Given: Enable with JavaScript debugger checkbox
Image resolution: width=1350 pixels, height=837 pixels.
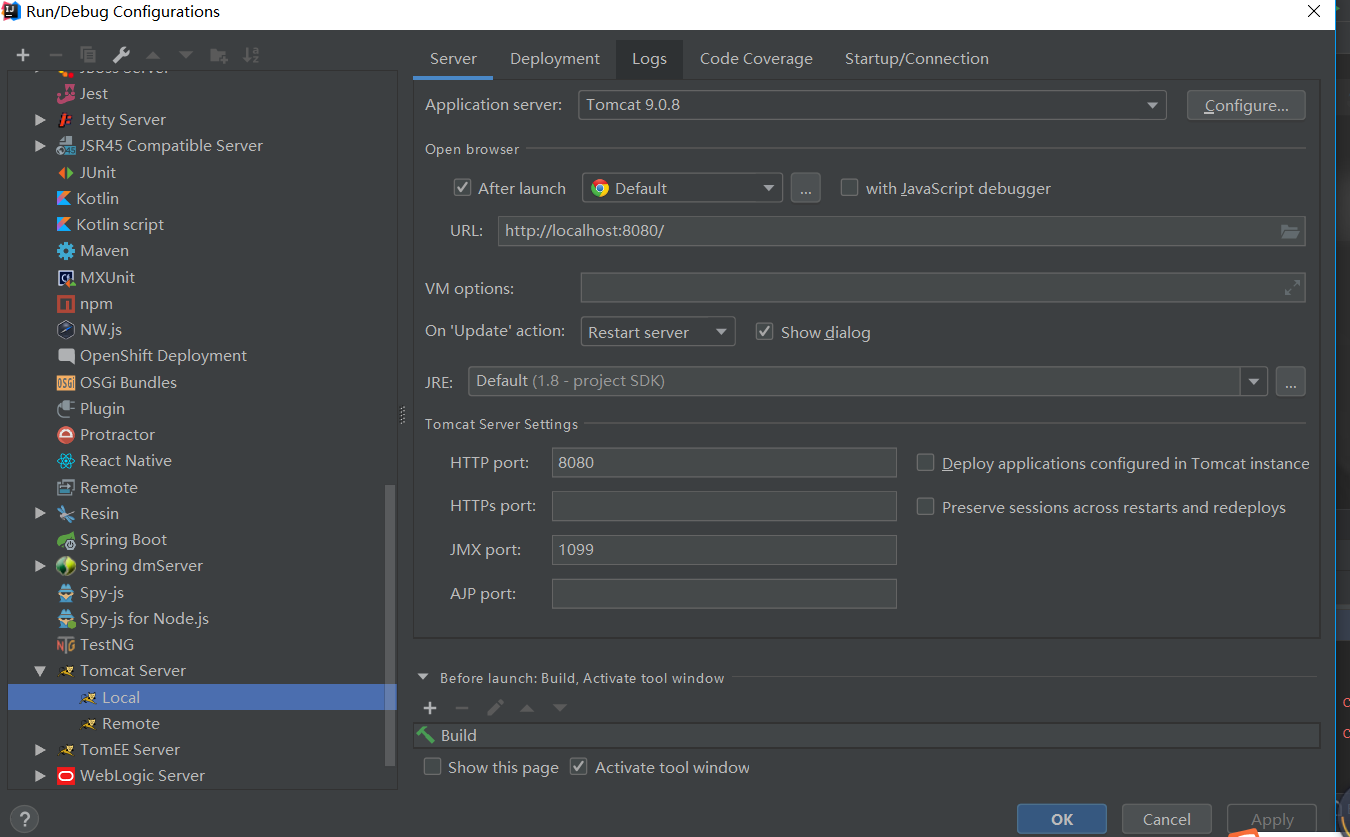Looking at the screenshot, I should [849, 188].
